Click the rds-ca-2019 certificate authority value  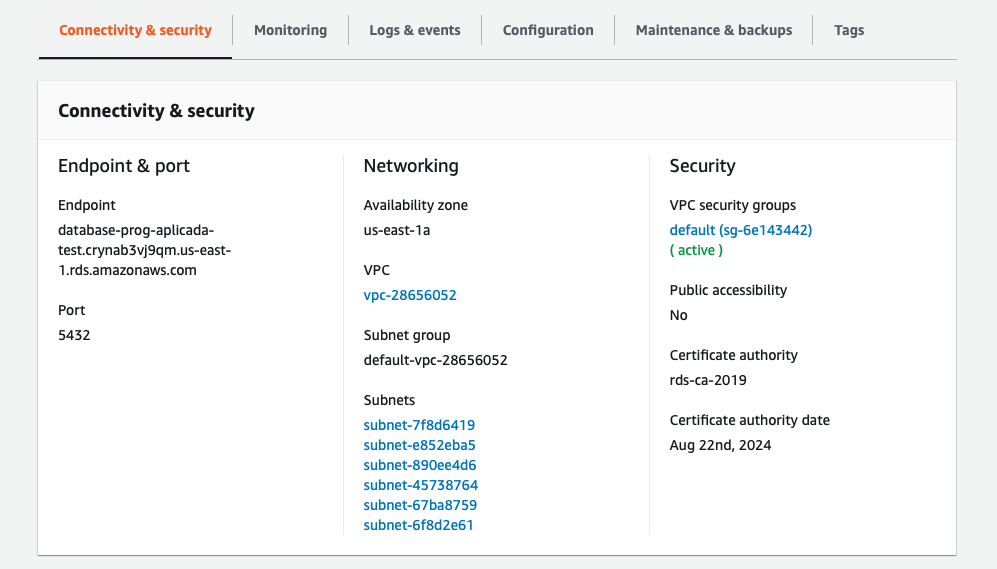[708, 380]
